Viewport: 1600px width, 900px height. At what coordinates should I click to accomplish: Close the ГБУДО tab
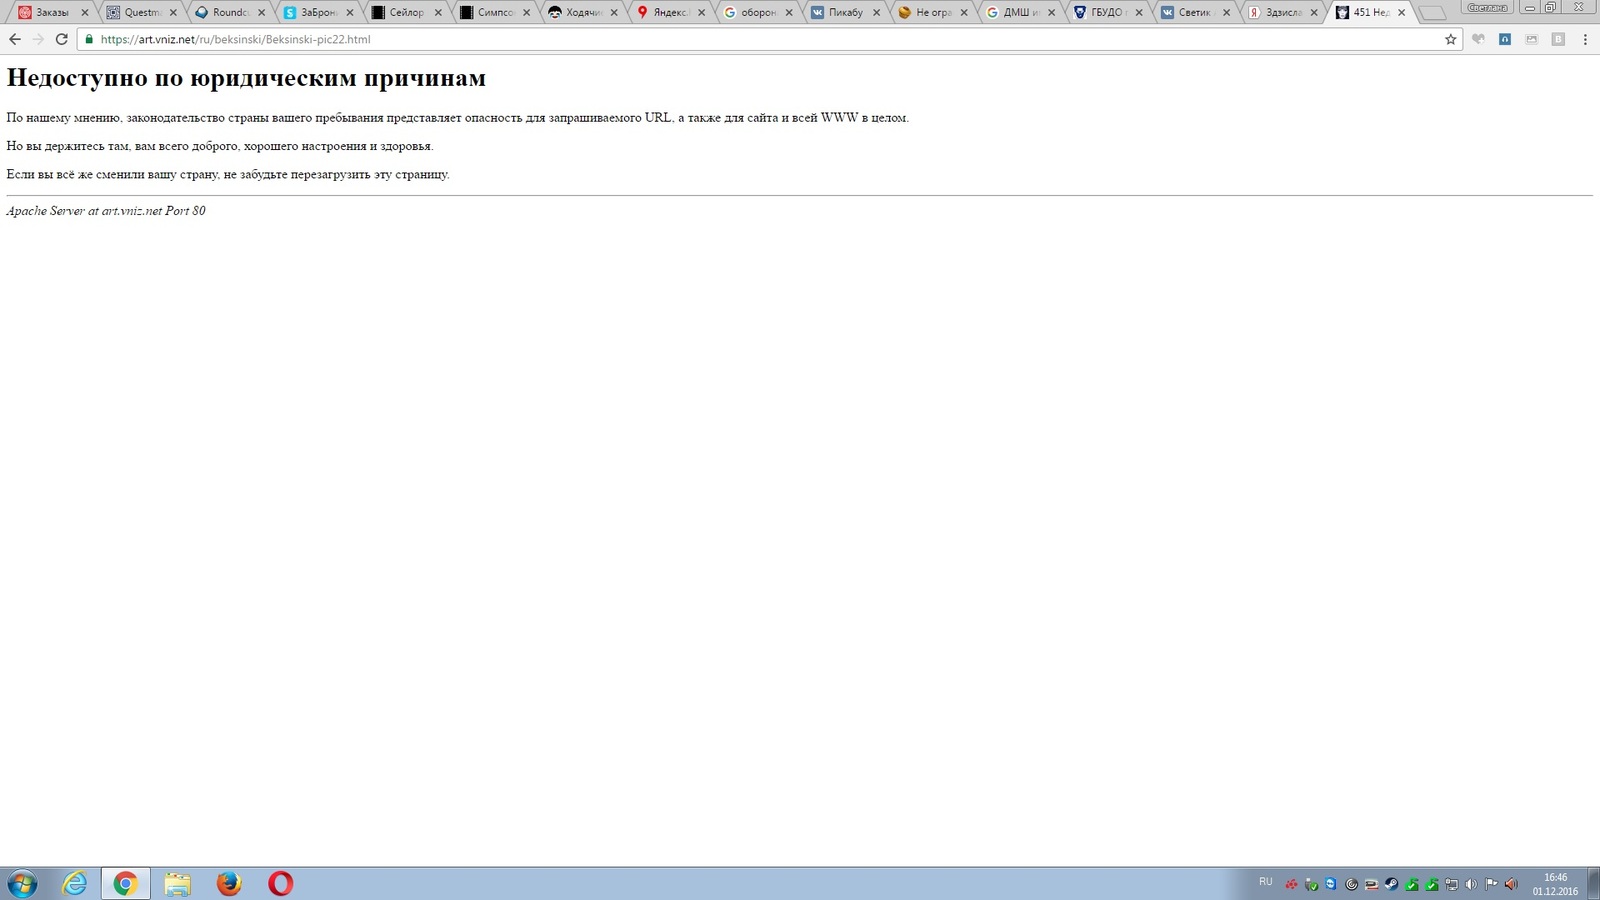point(1139,12)
